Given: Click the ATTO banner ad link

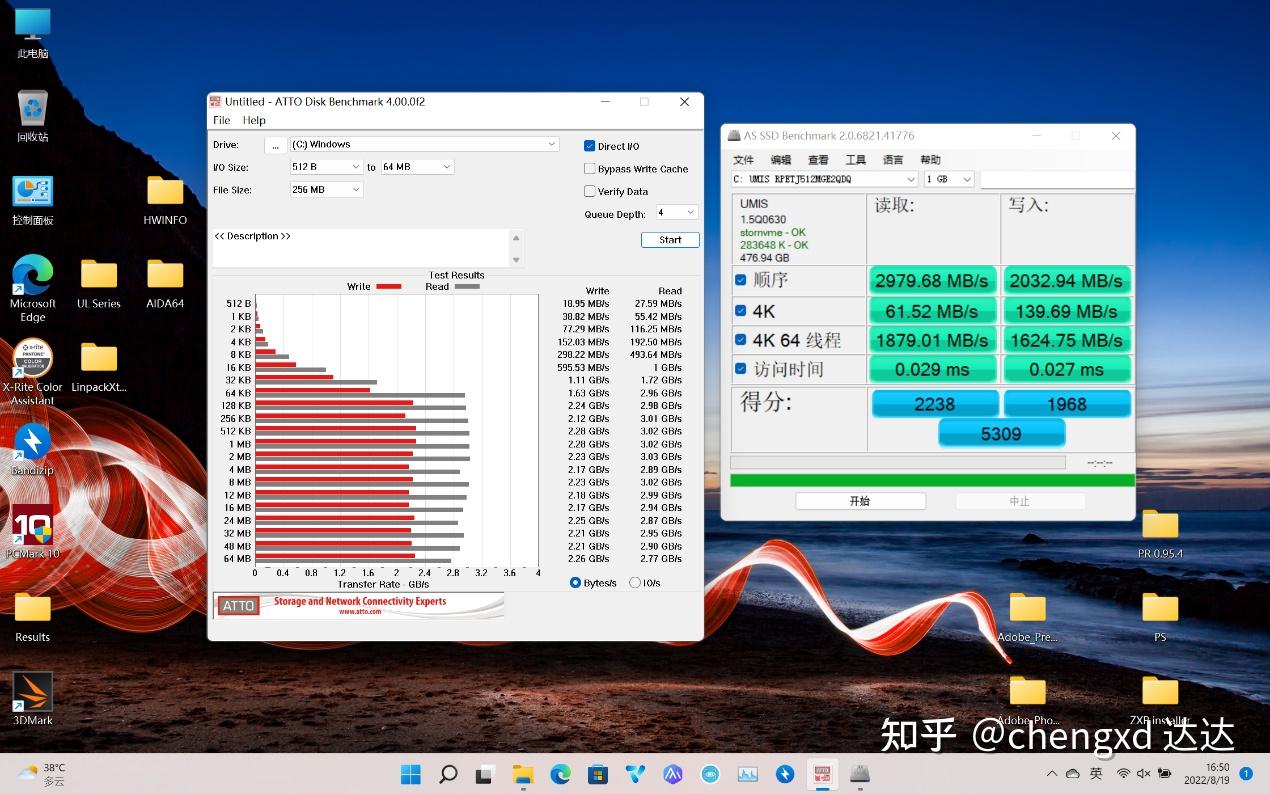Looking at the screenshot, I should [358, 606].
